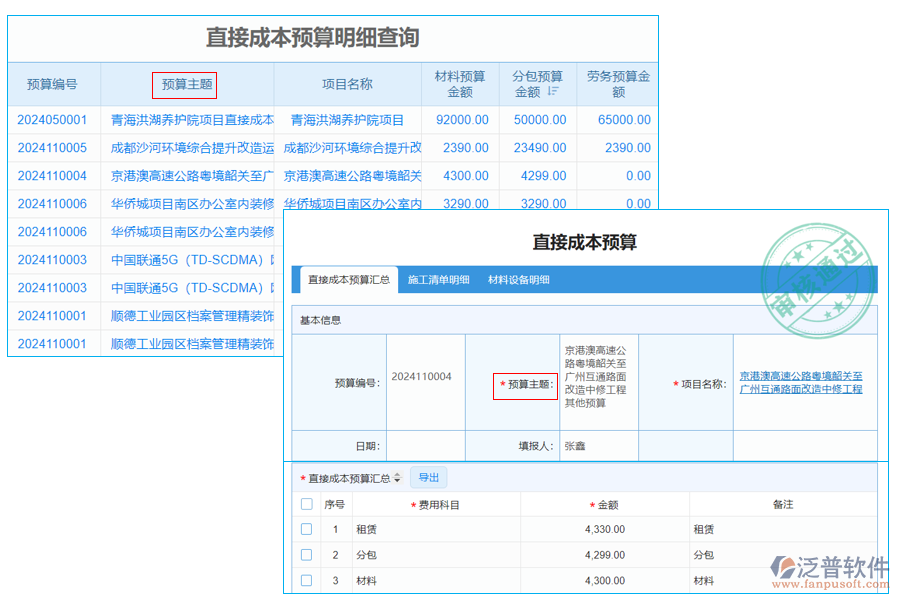The height and width of the screenshot is (600, 900).
Task: Click the 泛普软件 watermark logo
Action: 830,565
